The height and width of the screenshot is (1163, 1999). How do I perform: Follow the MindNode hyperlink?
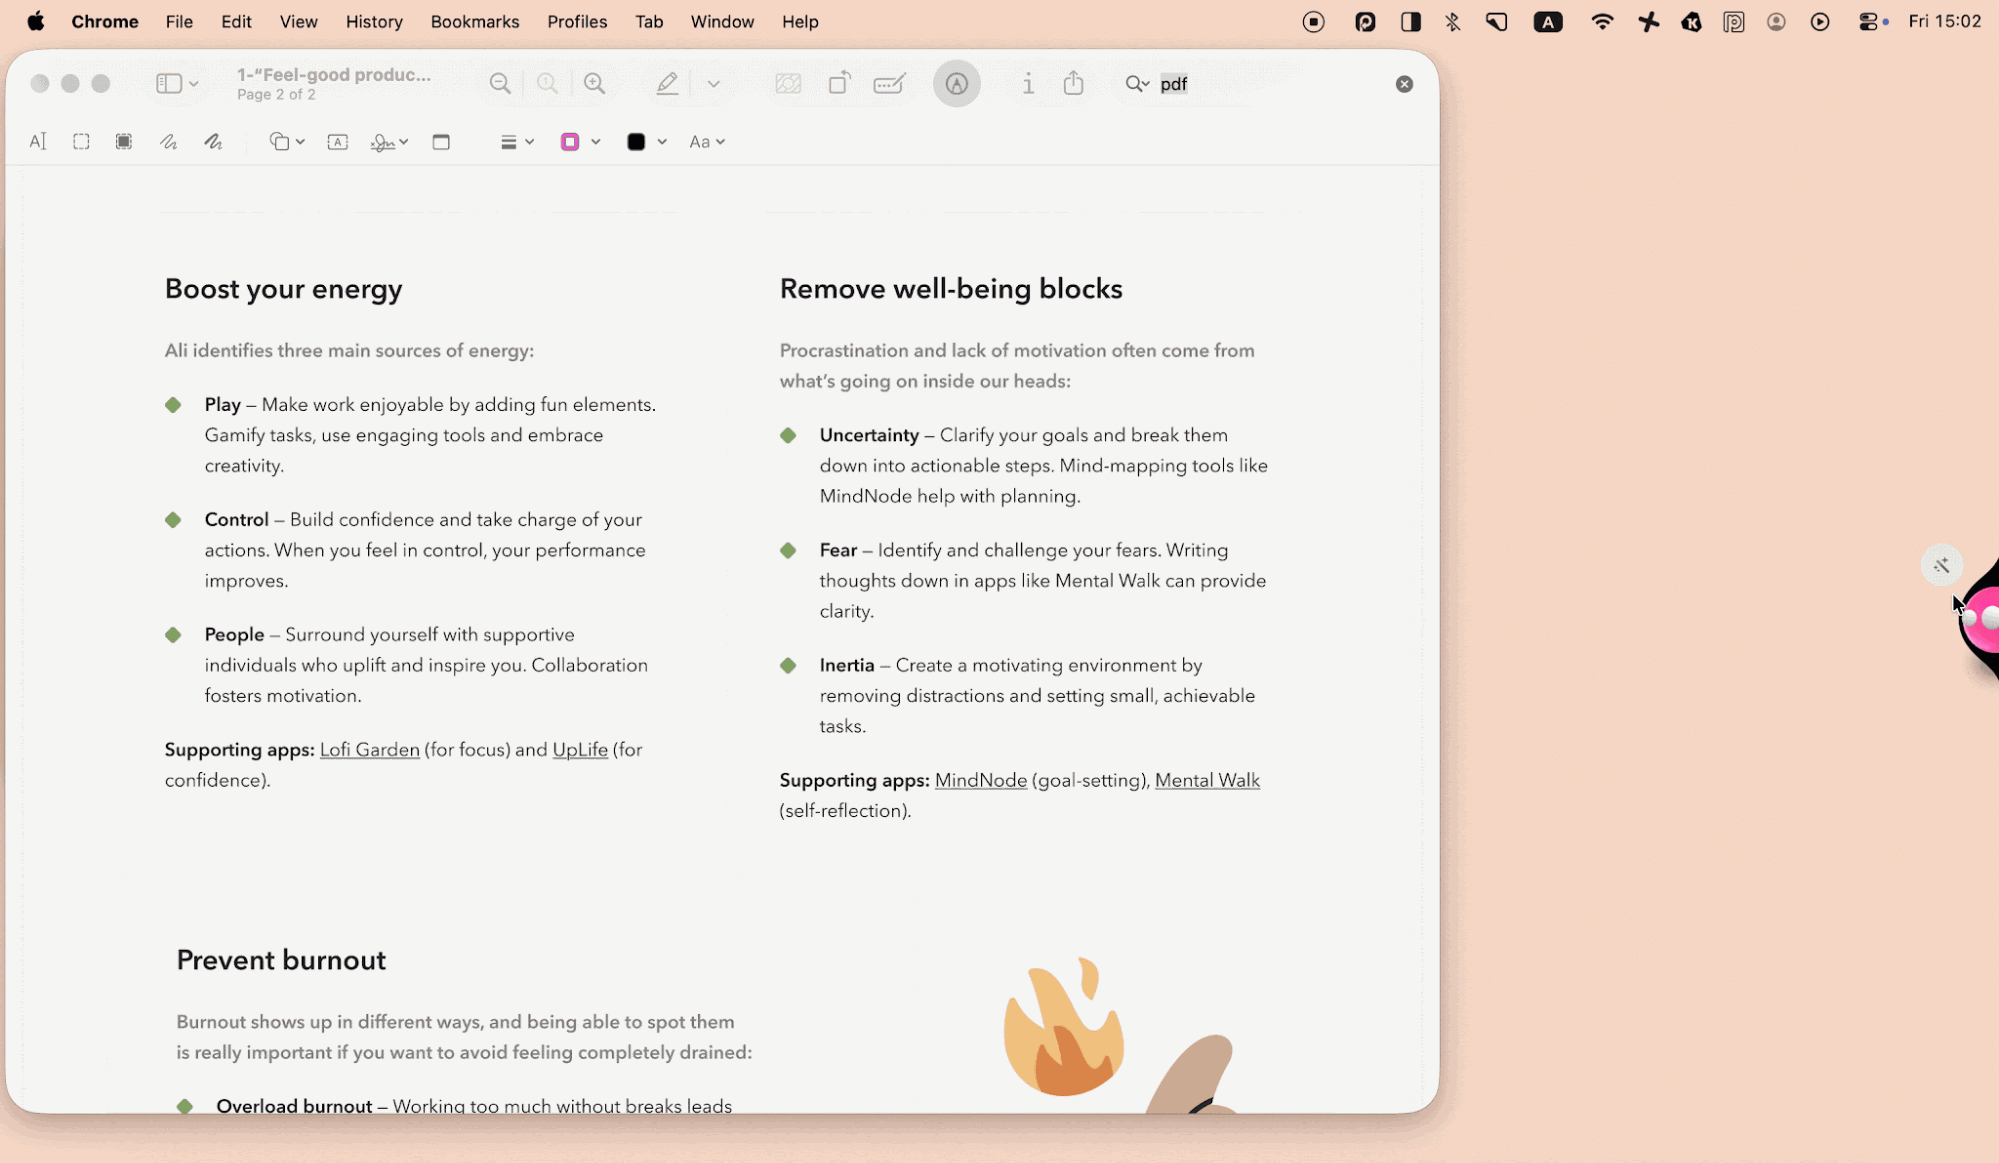(x=981, y=781)
